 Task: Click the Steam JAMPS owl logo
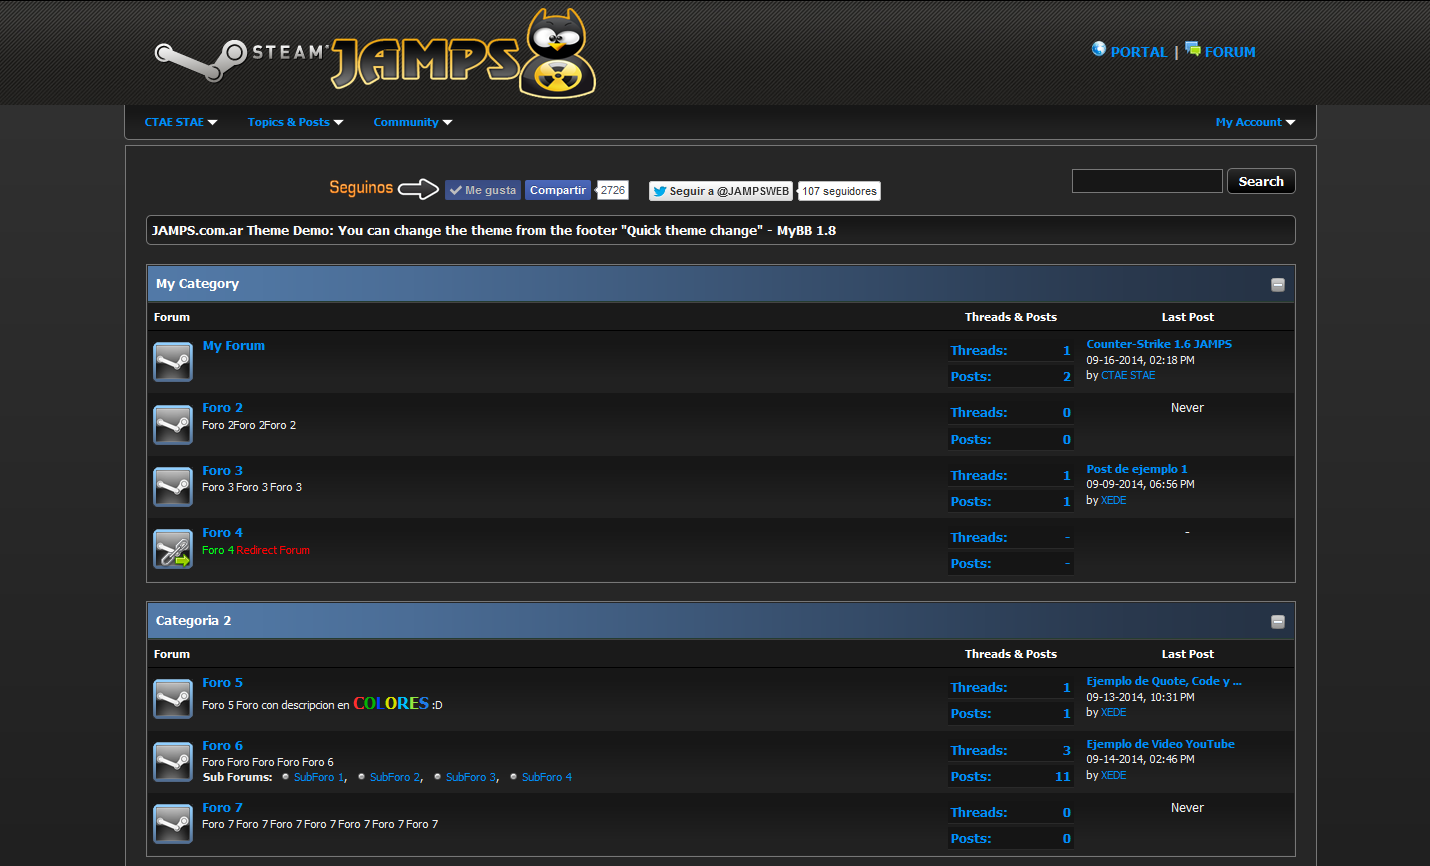(x=376, y=55)
